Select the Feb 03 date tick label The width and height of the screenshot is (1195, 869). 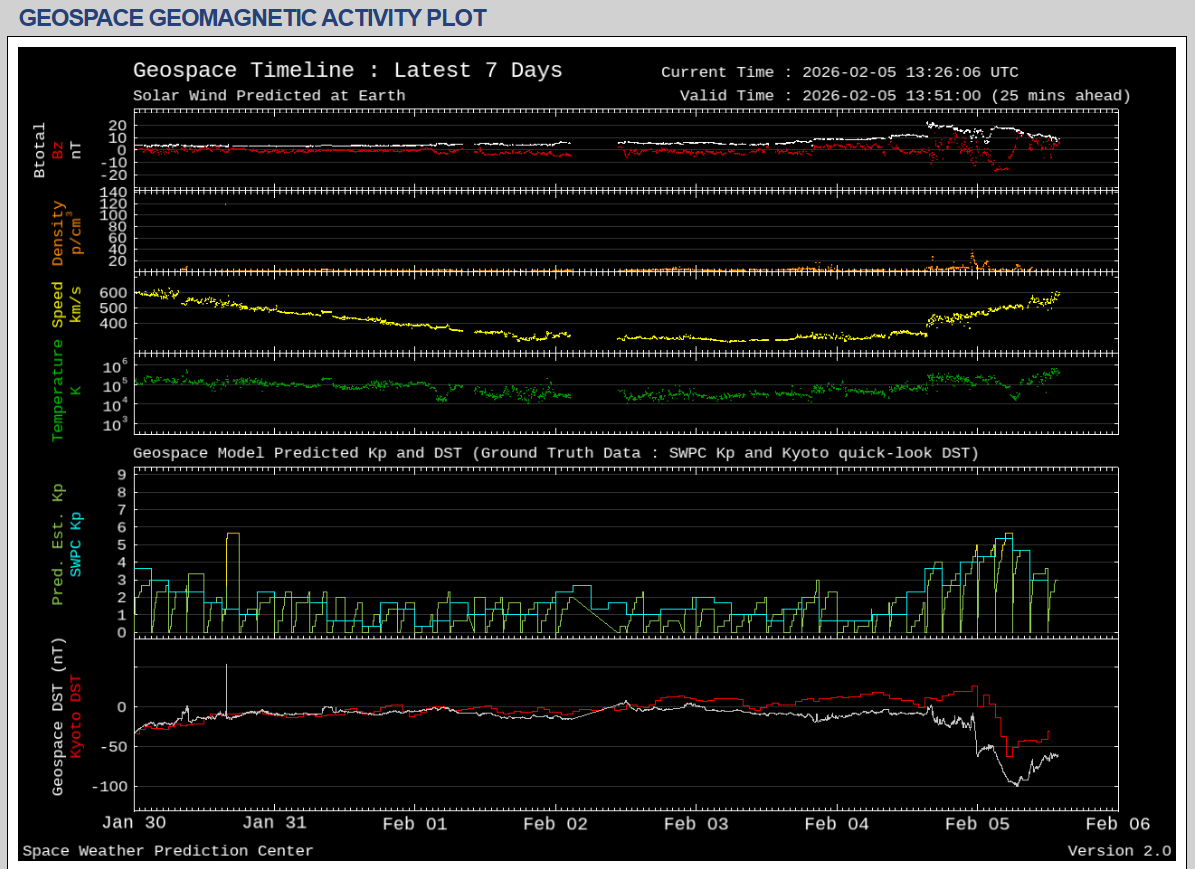click(x=696, y=824)
